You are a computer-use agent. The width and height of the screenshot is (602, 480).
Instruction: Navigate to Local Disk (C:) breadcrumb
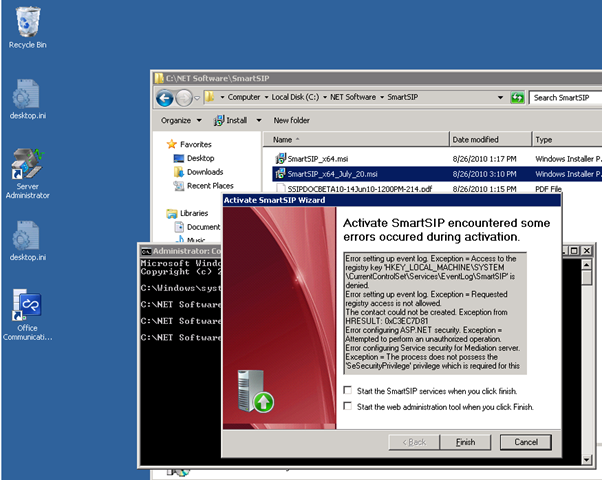pos(295,97)
